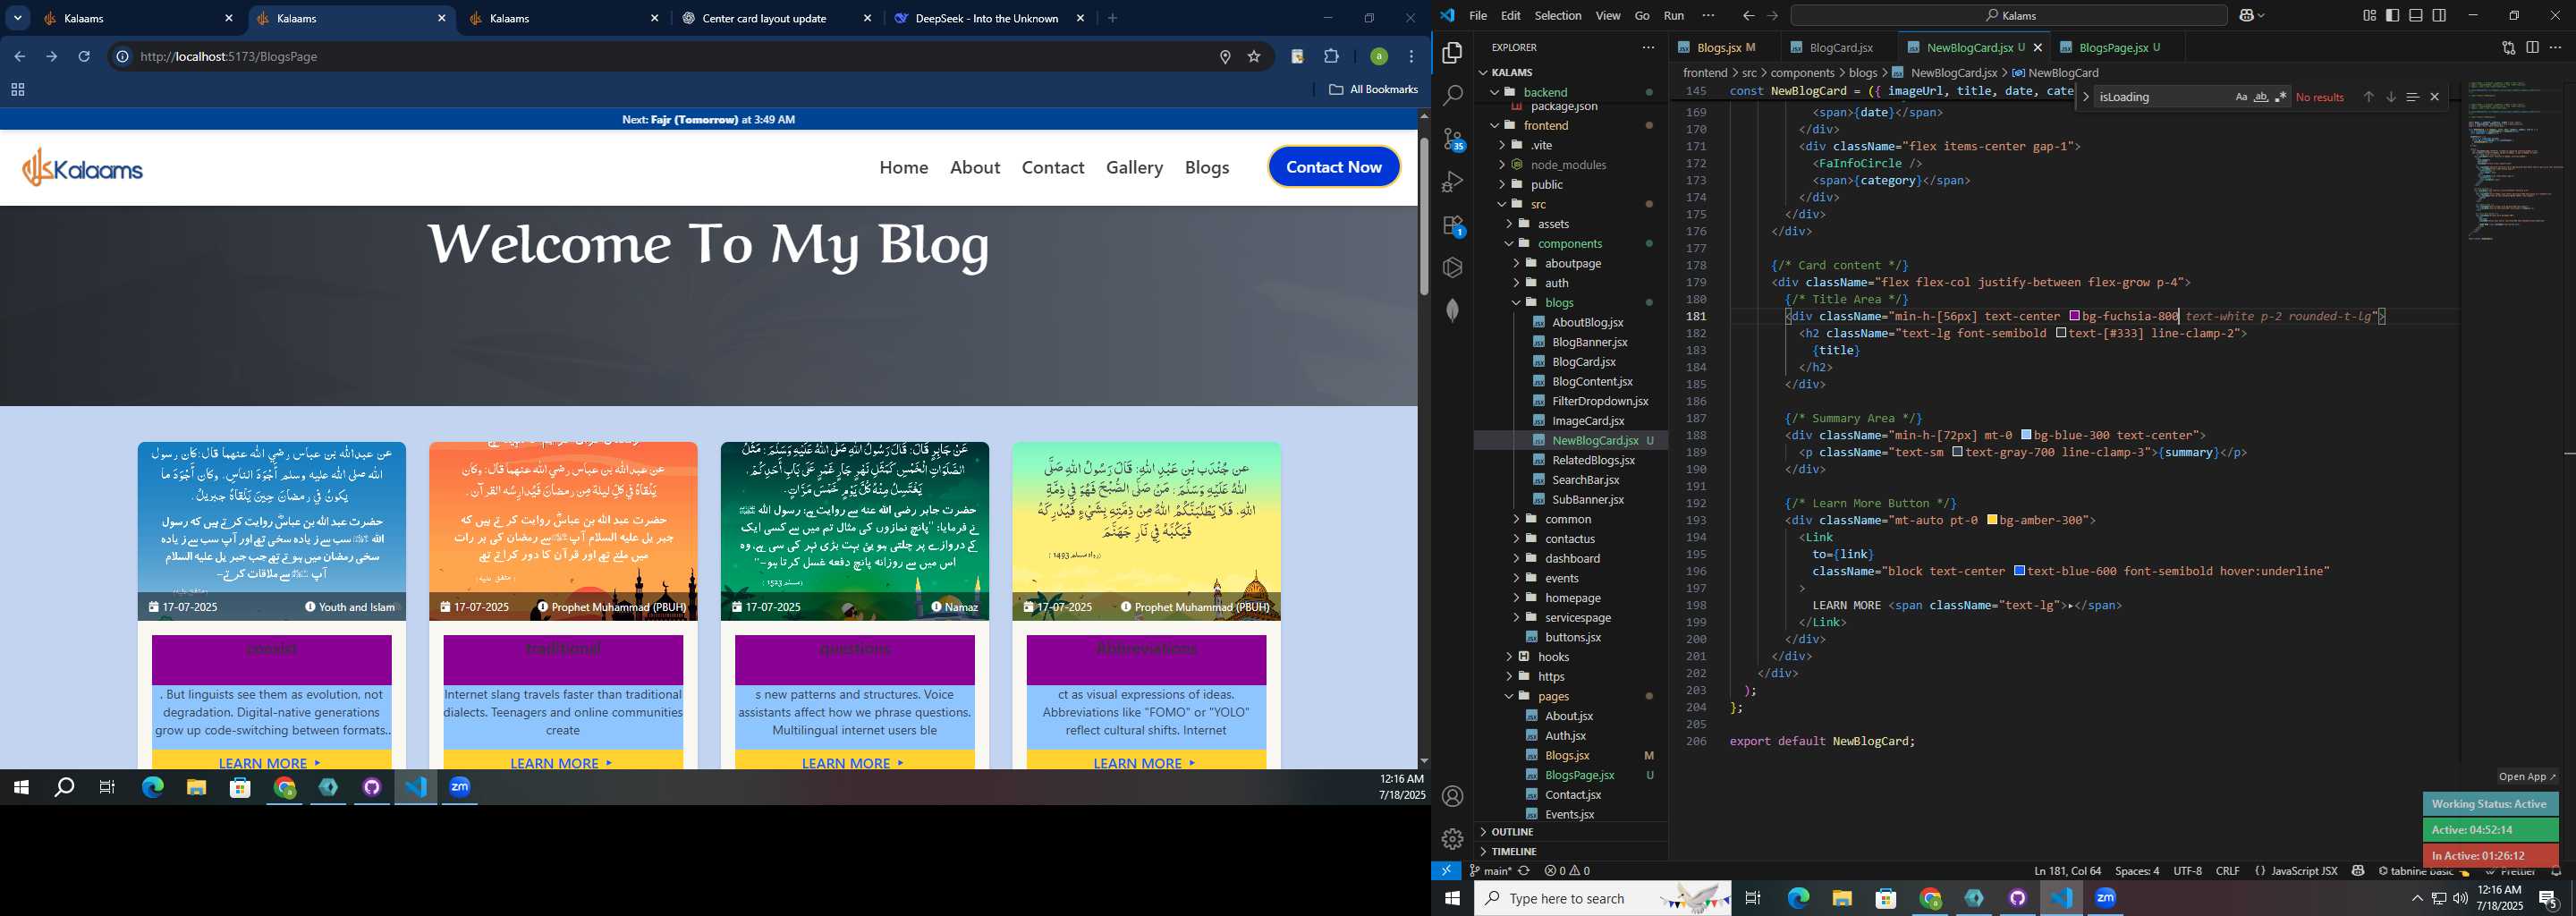This screenshot has height=916, width=2576.
Task: Click the Remote window icon in status bar
Action: (x=1446, y=870)
